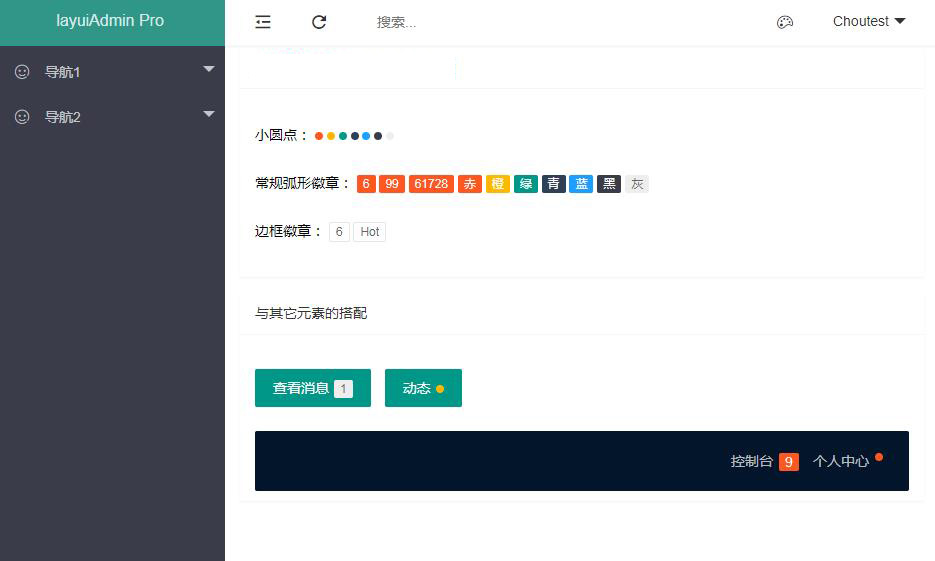The height and width of the screenshot is (561, 935).
Task: Open the theme palette icon
Action: tap(785, 22)
